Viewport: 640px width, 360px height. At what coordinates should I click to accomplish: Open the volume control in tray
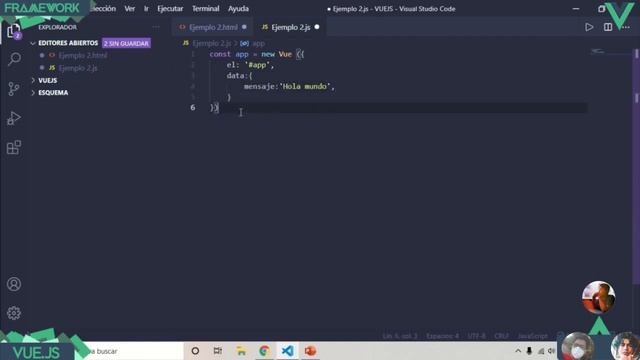pyautogui.click(x=551, y=351)
